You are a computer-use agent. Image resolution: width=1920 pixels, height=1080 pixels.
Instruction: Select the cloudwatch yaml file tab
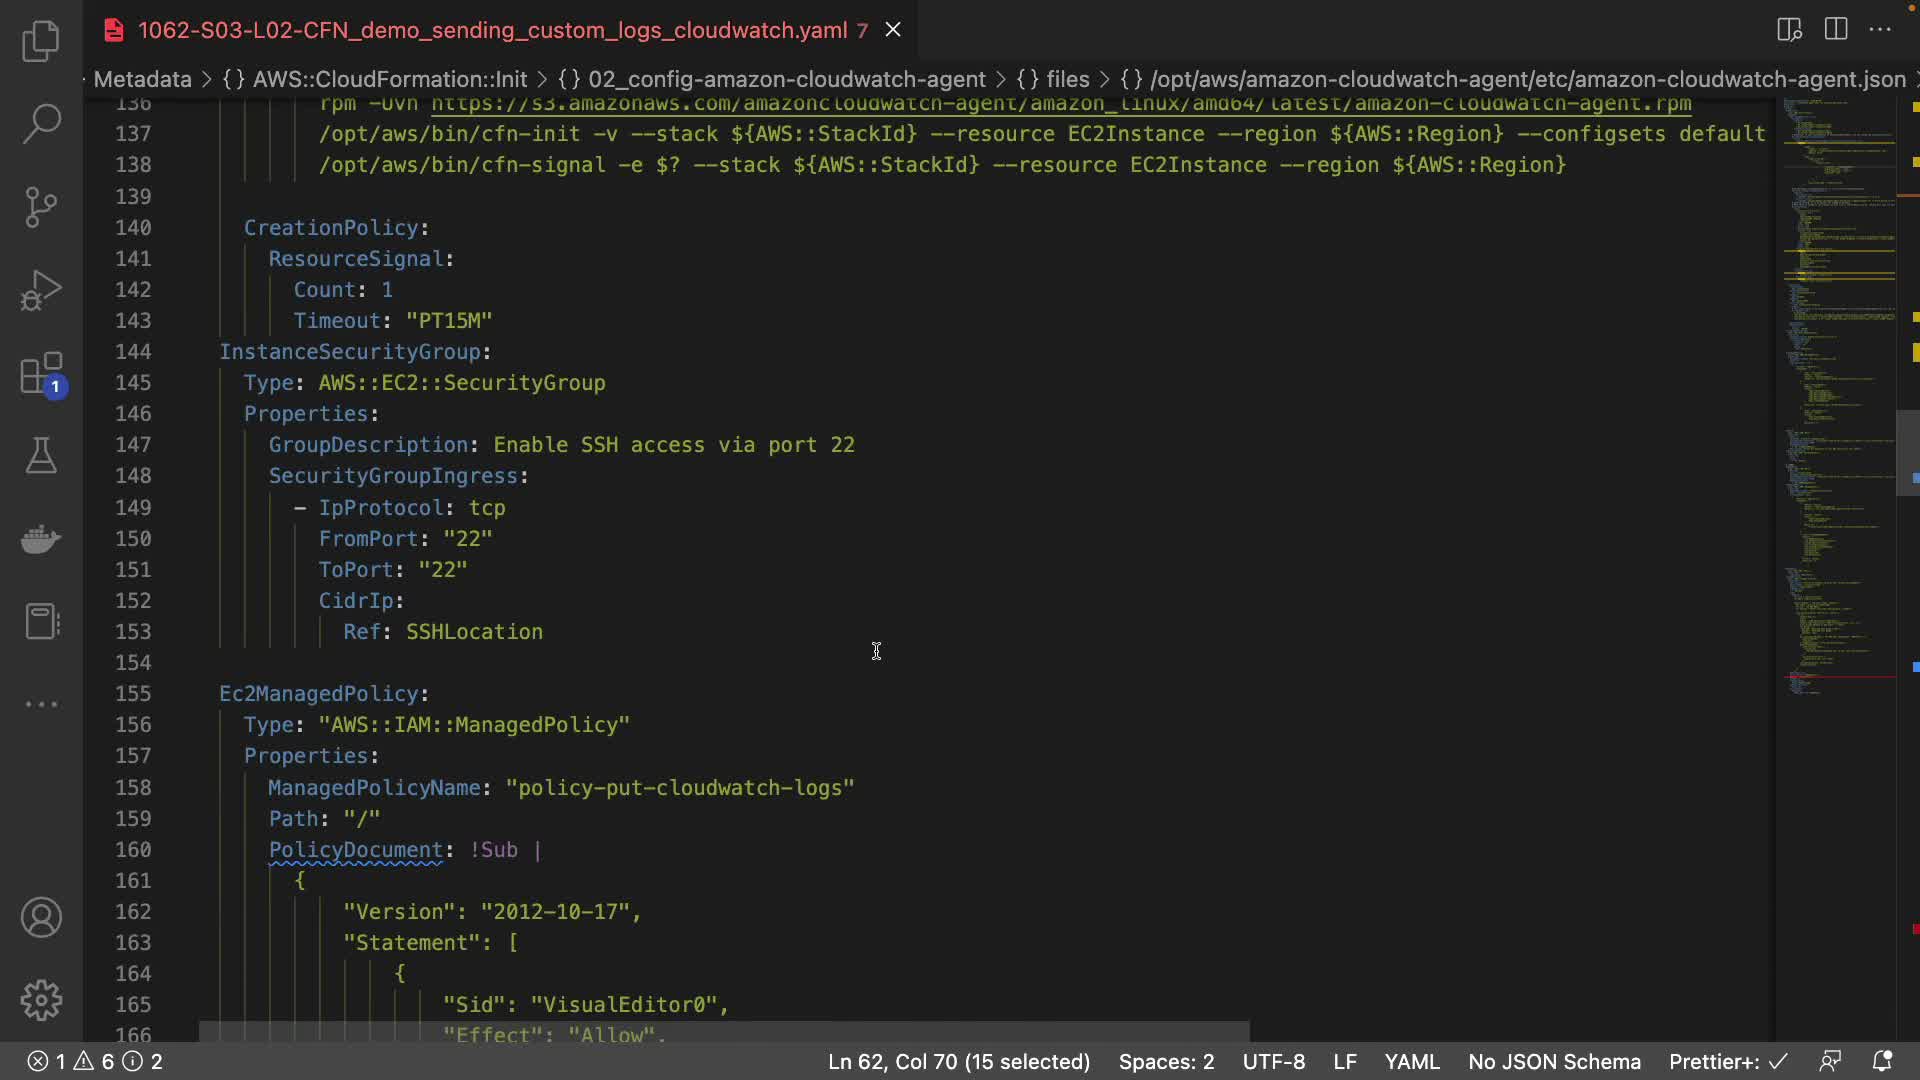pos(492,30)
